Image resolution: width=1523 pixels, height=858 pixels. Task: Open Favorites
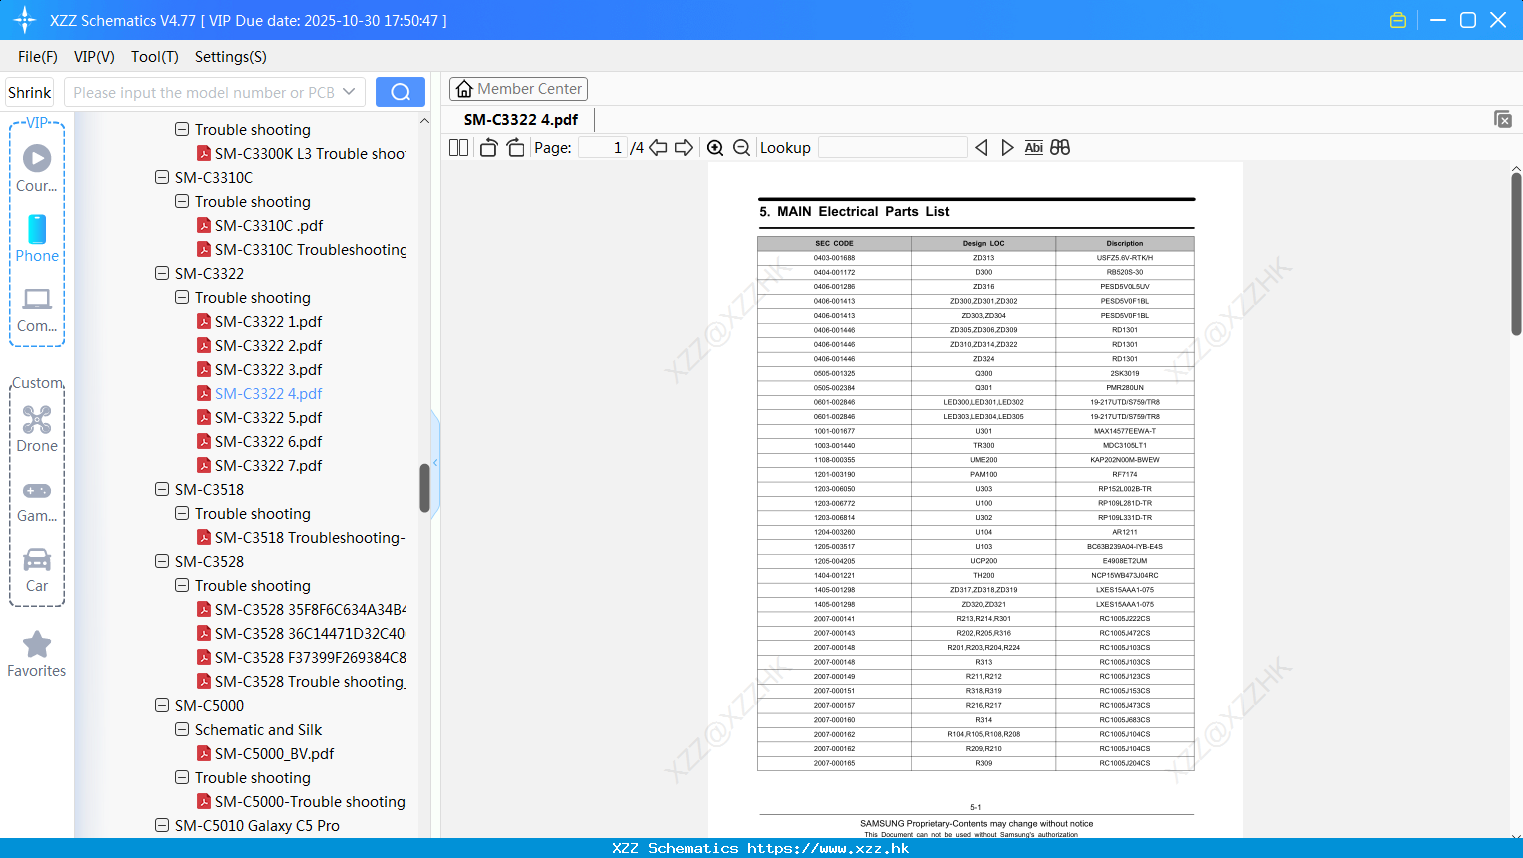coord(37,655)
